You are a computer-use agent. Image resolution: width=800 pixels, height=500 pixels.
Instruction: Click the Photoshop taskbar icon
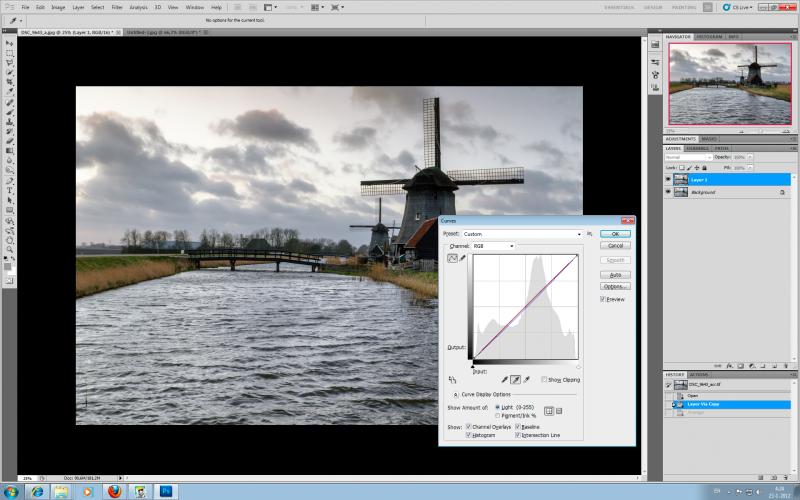(x=166, y=491)
